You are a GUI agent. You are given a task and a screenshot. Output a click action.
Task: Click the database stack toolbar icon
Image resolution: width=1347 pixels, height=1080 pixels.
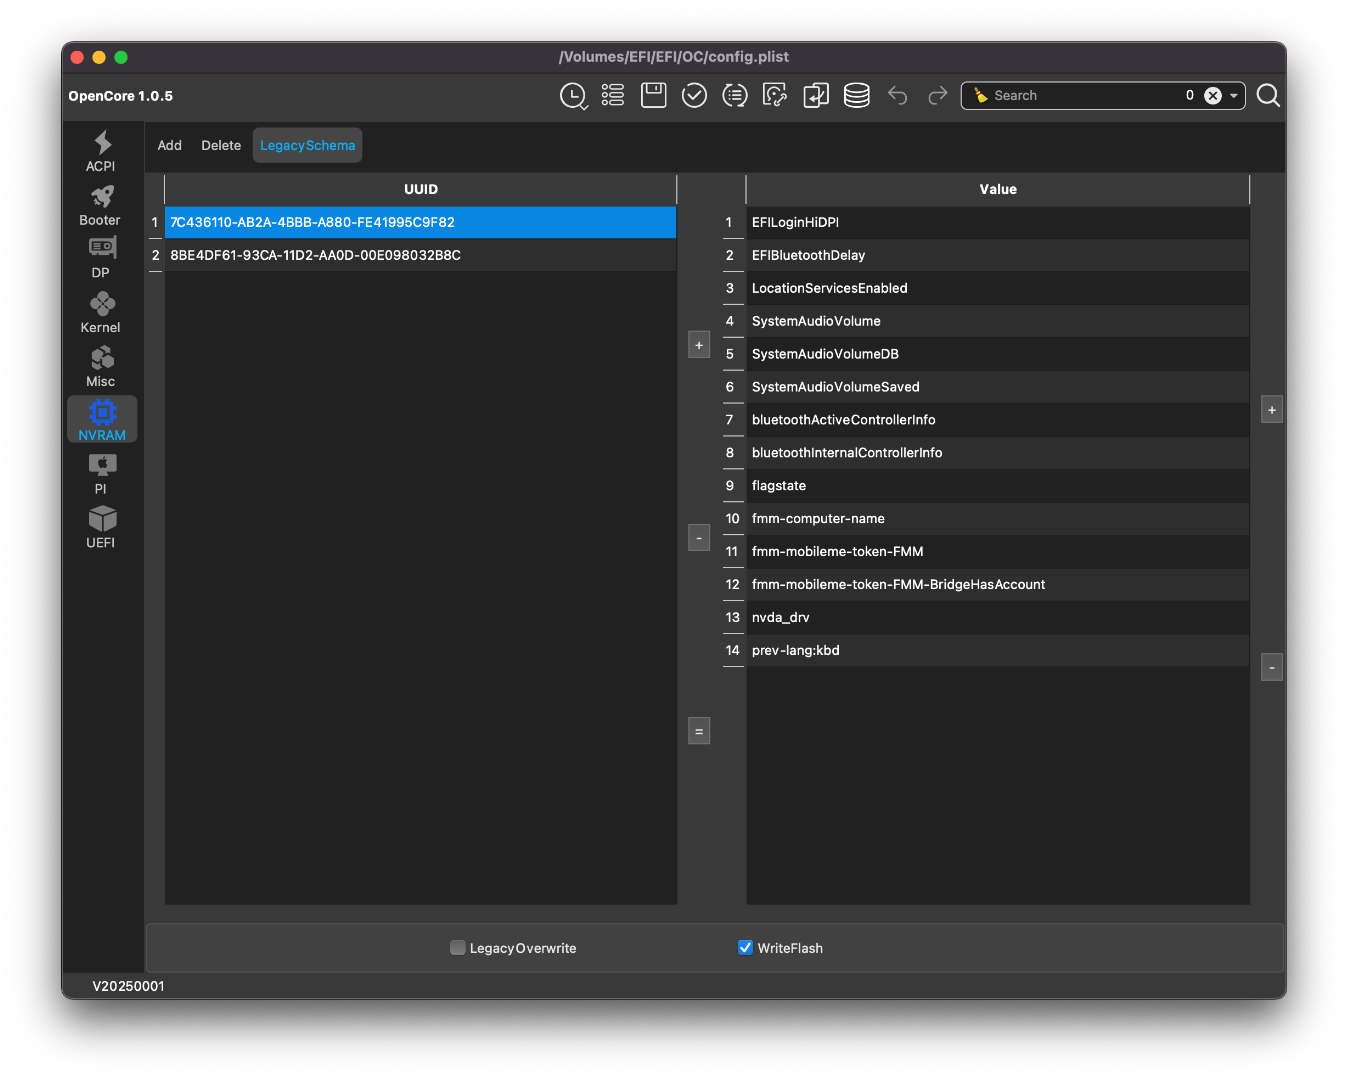click(x=856, y=96)
